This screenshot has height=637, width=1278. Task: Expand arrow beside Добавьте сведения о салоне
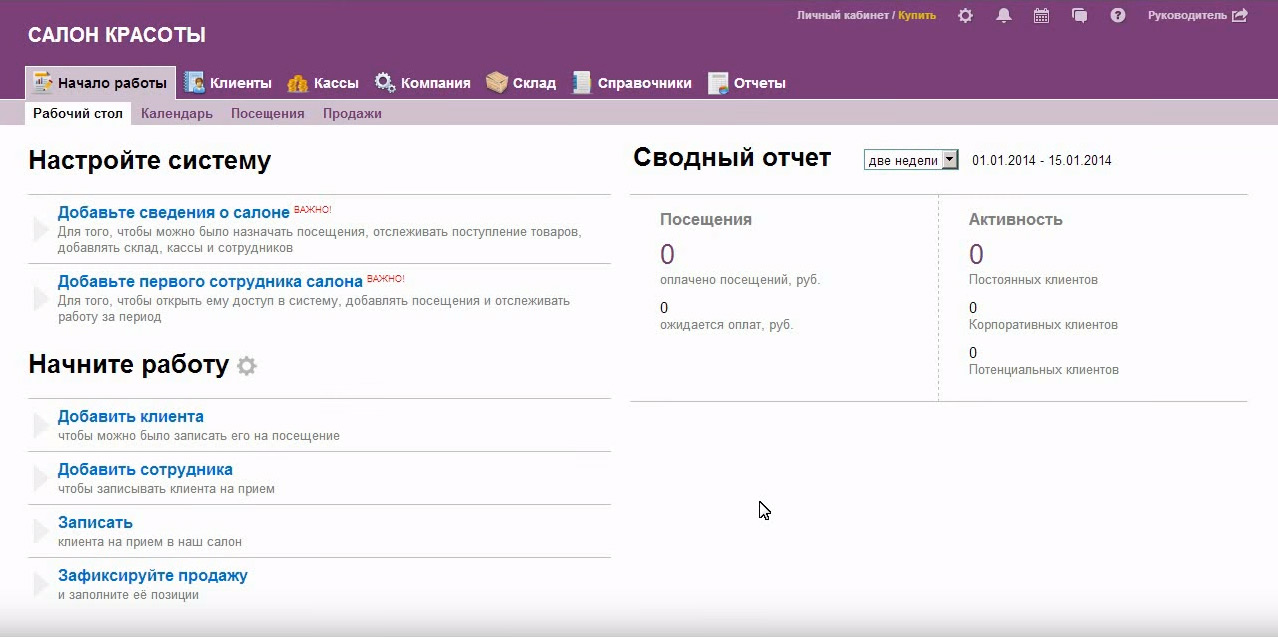tap(40, 229)
